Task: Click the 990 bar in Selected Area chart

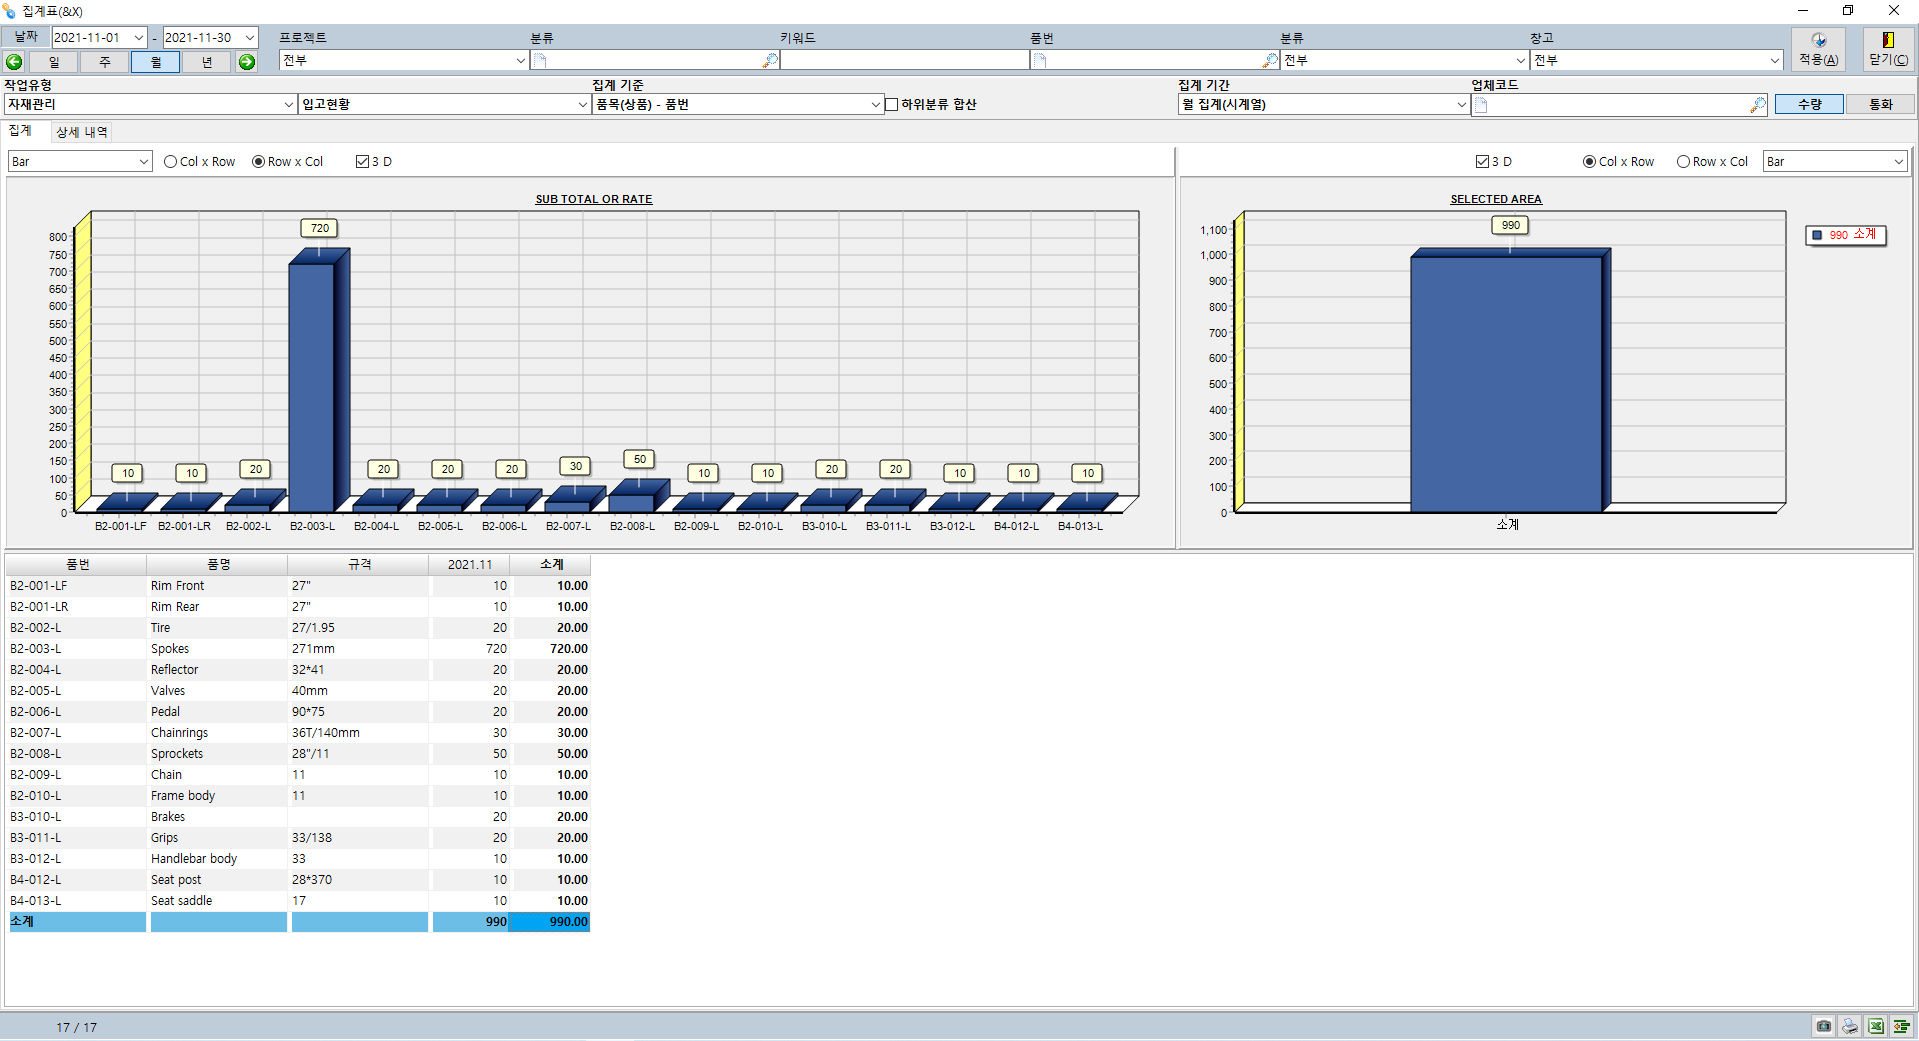Action: (1507, 384)
